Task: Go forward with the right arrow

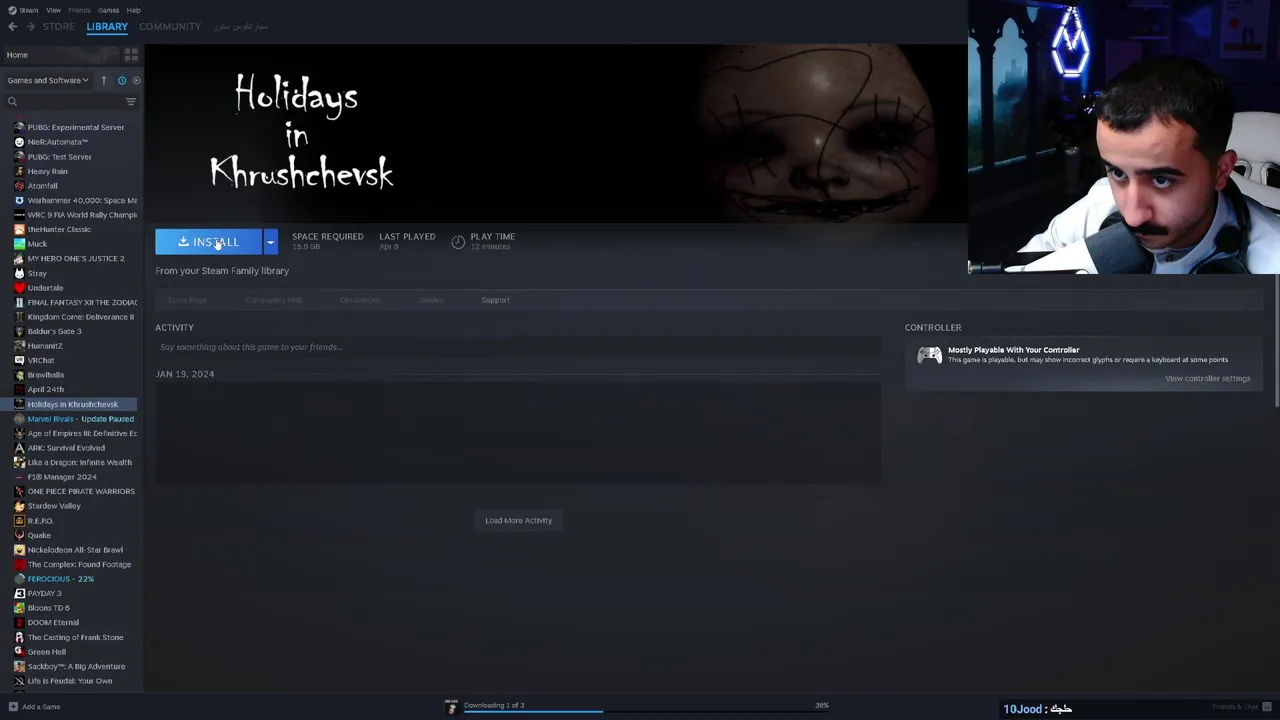Action: pos(31,27)
